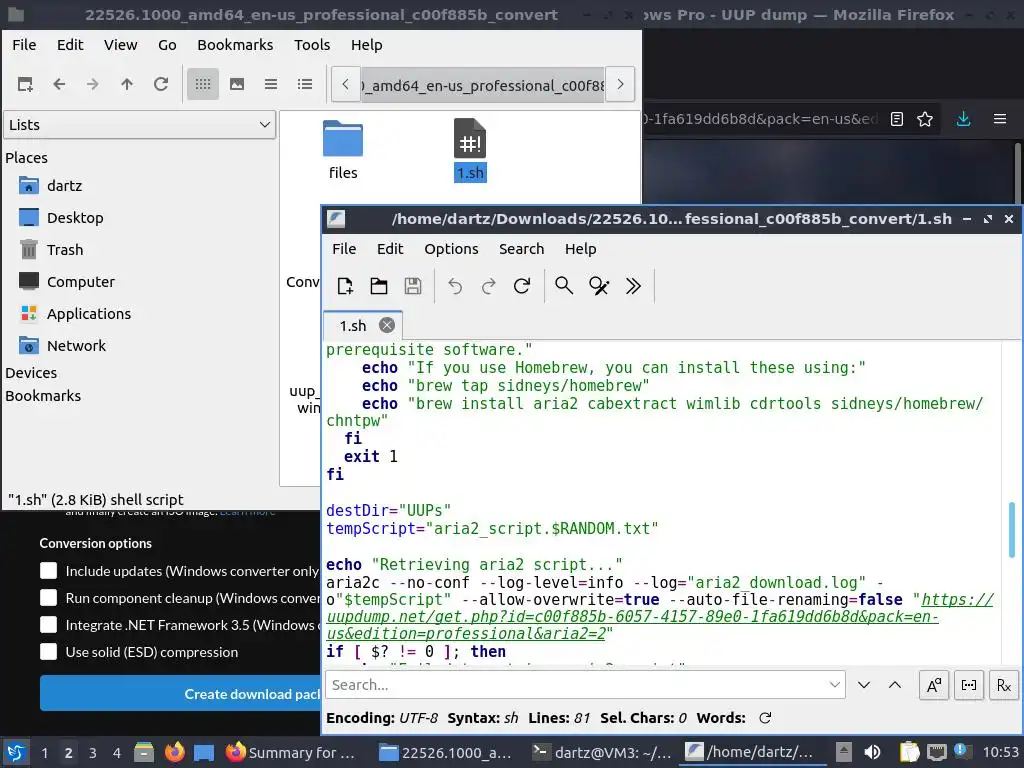Open search history dropdown in editor
The image size is (1024, 768).
(835, 685)
